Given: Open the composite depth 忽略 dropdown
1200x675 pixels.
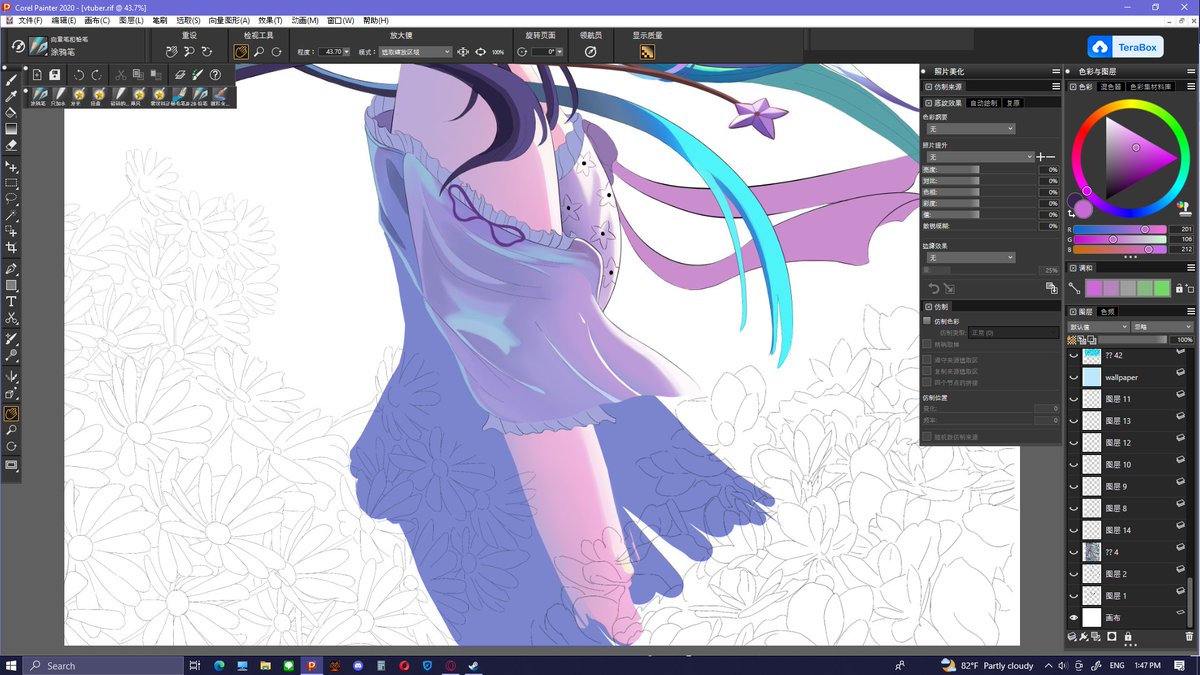Looking at the screenshot, I should click(x=1163, y=327).
